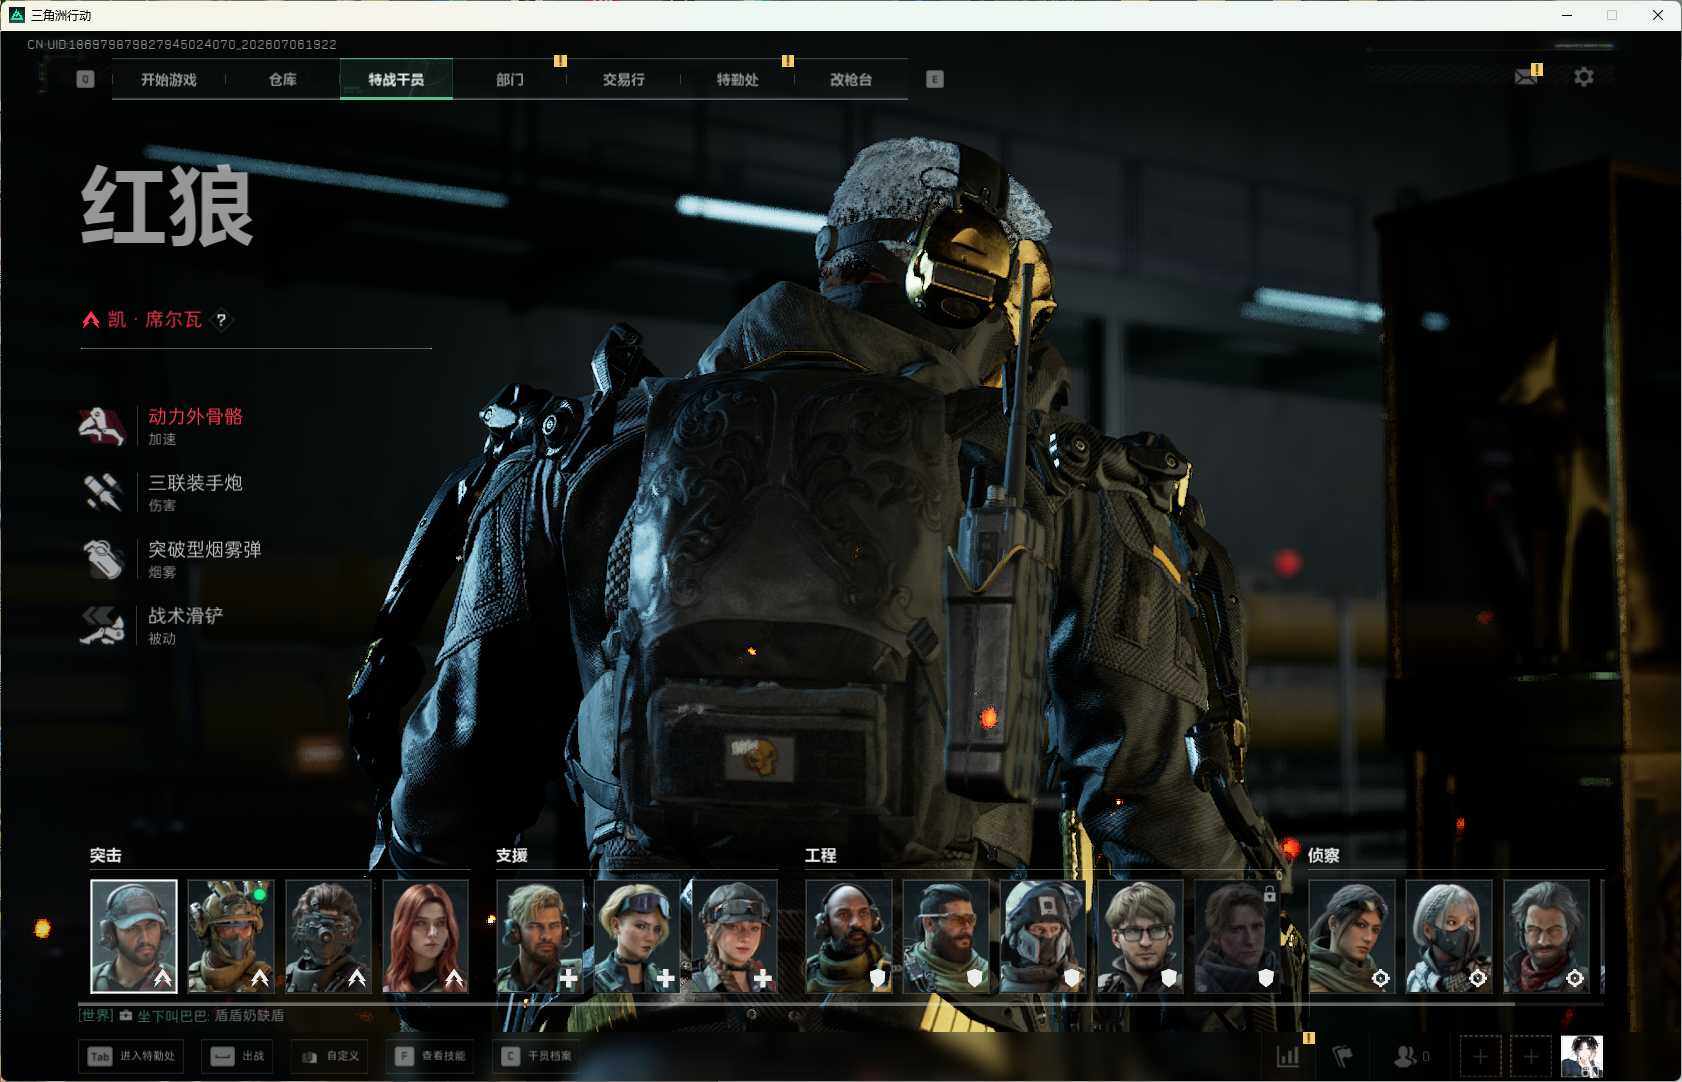
Task: Select silver-haired recon operator with black mask
Action: pos(1449,936)
